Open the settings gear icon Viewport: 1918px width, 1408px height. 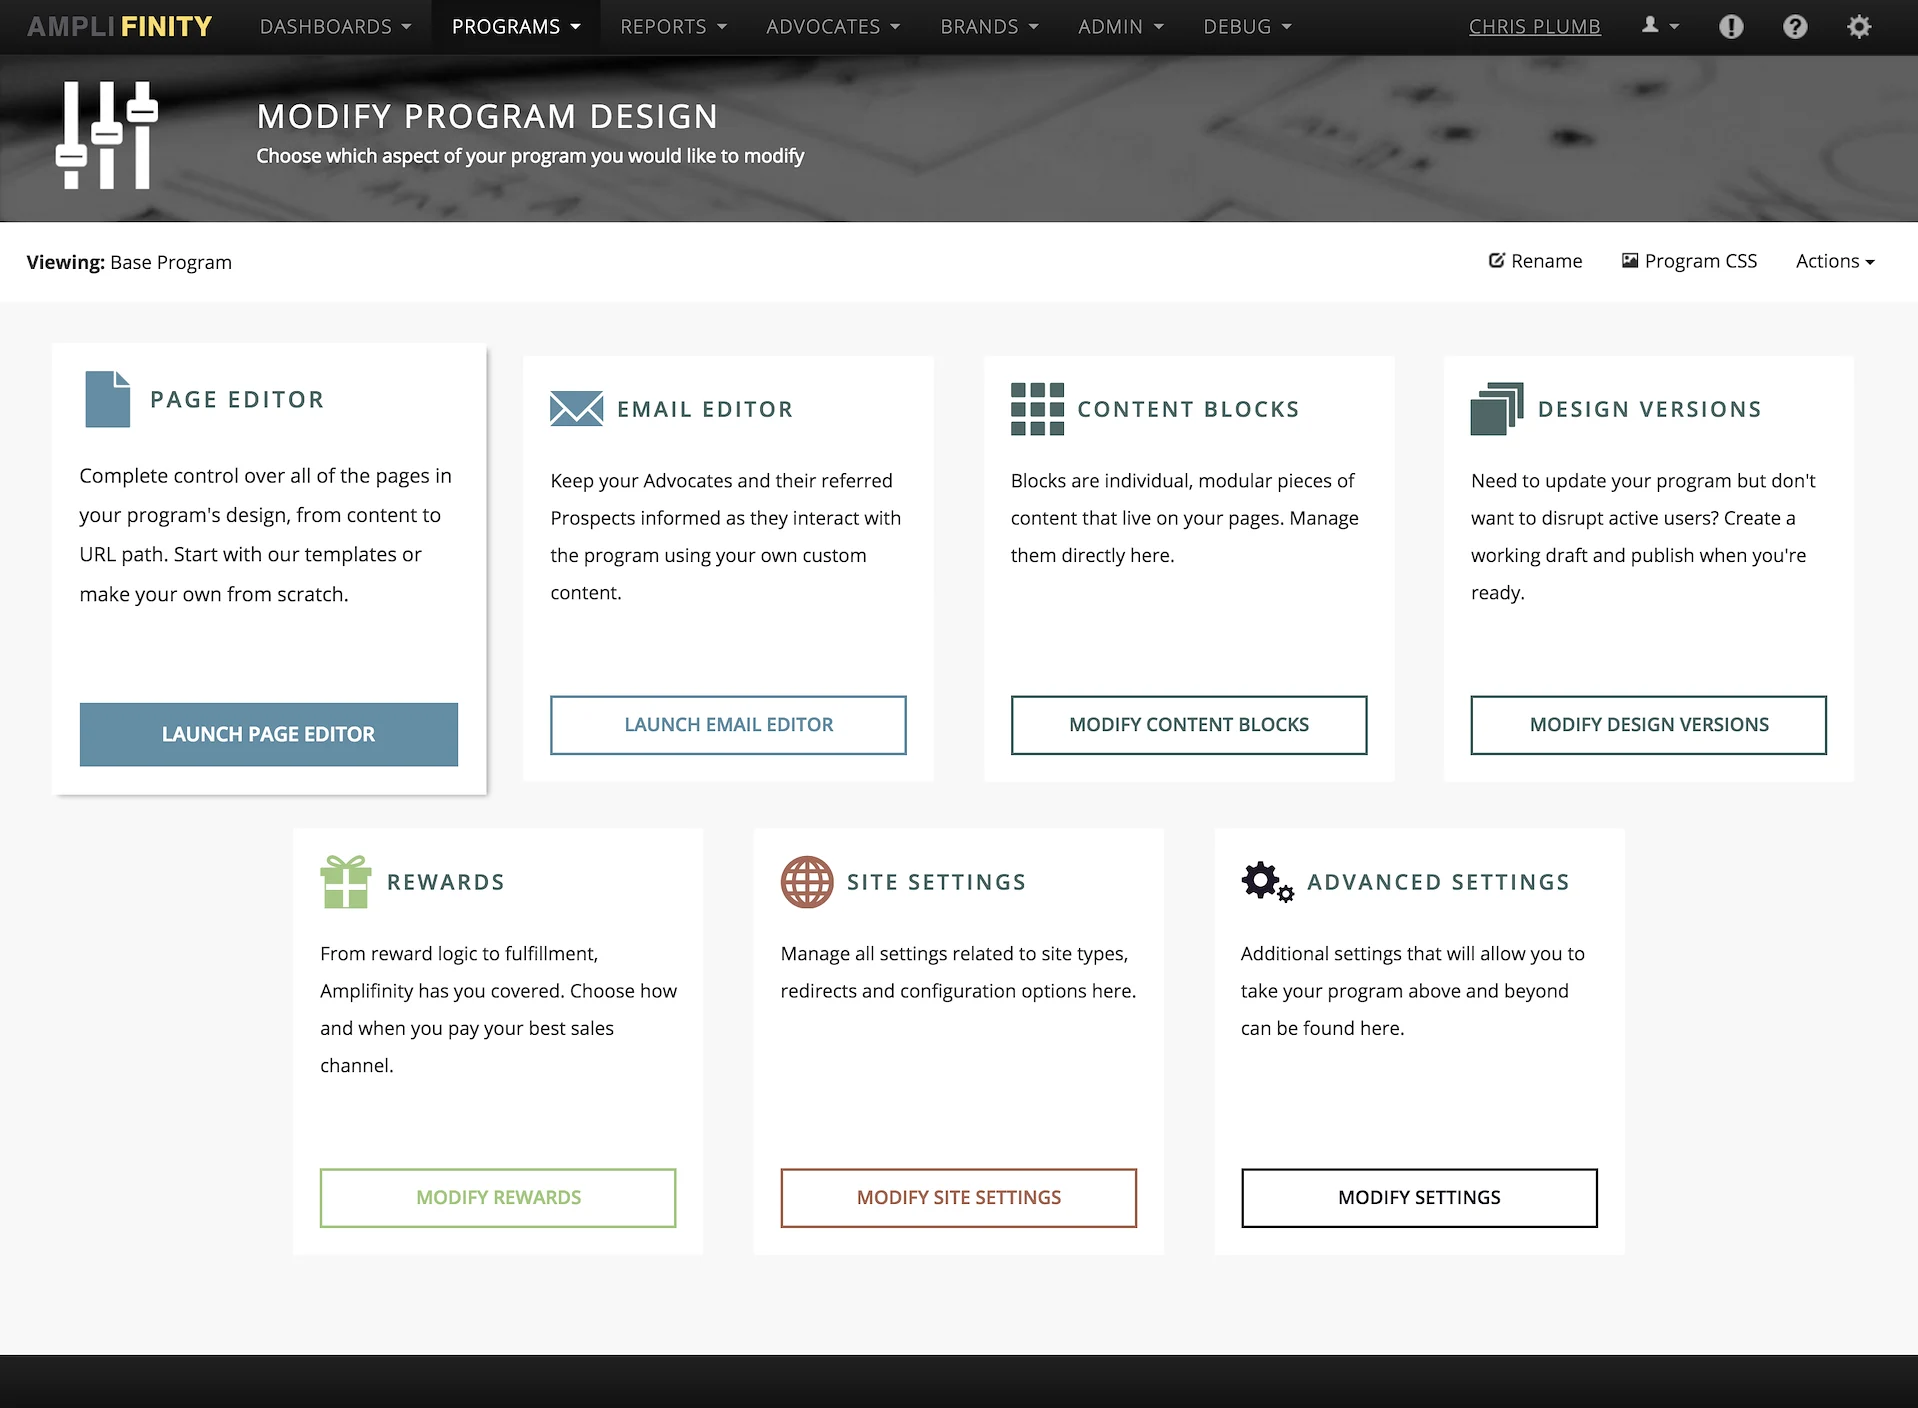(1859, 26)
